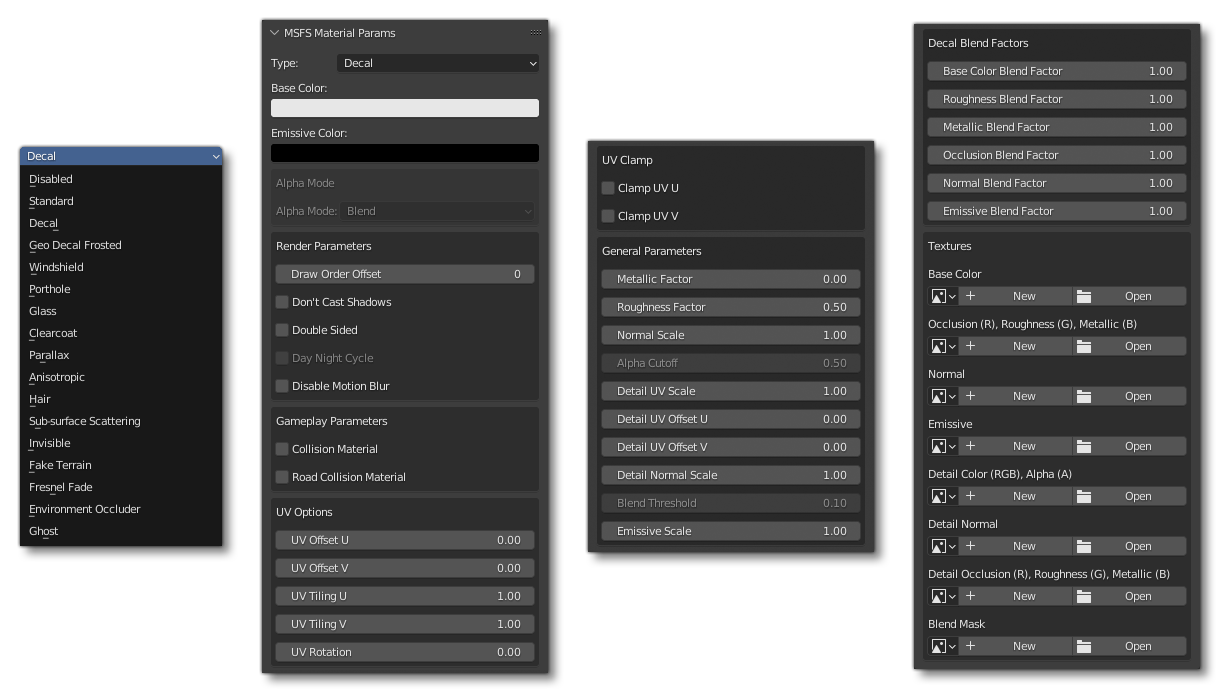The width and height of the screenshot is (1220, 693).
Task: Enable the Double Sided checkbox
Action: click(x=282, y=330)
